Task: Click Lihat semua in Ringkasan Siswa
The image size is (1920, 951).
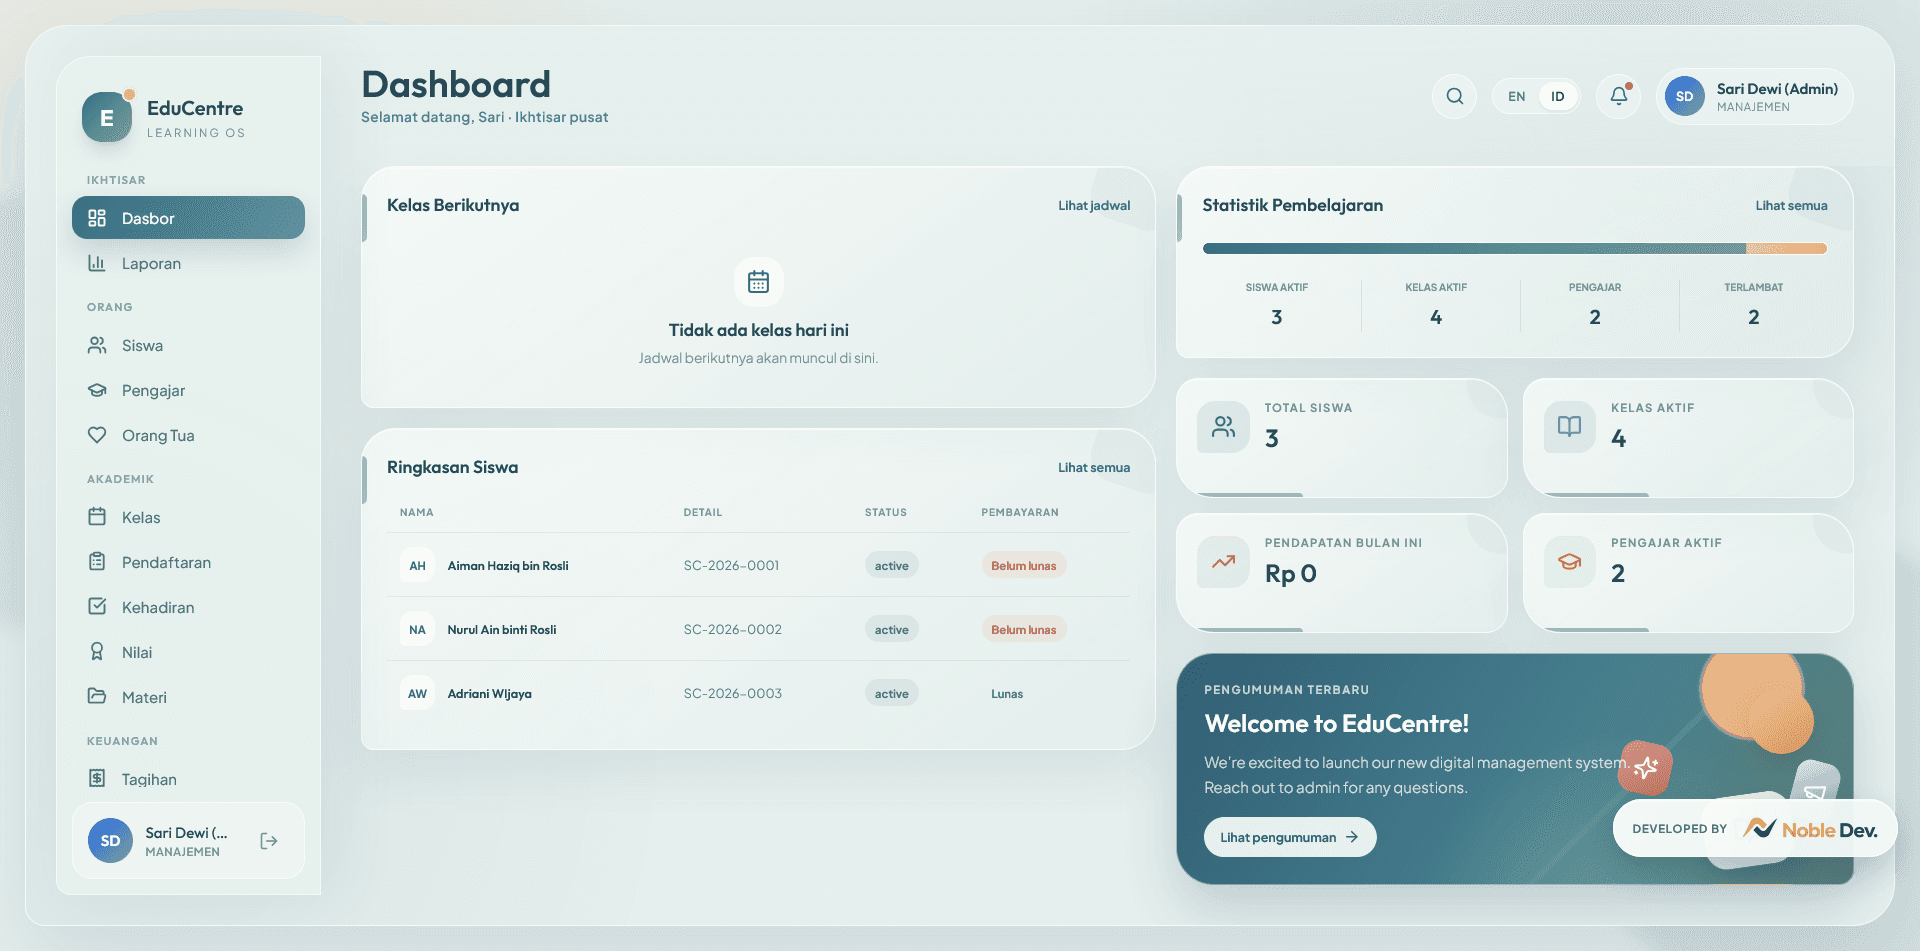Action: [x=1094, y=467]
